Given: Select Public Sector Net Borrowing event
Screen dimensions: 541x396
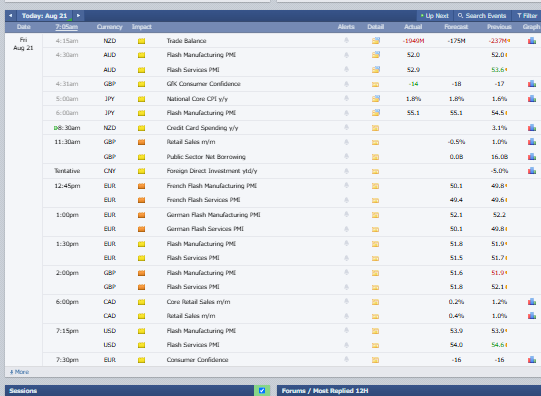Looking at the screenshot, I should pyautogui.click(x=206, y=157).
